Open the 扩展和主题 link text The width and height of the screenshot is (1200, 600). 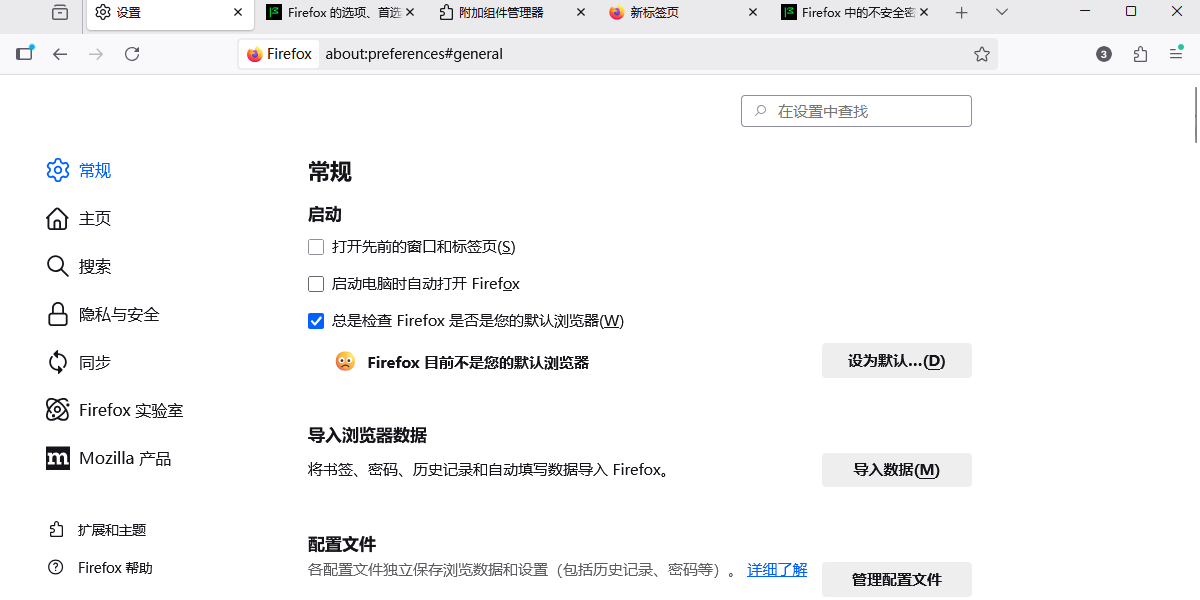pyautogui.click(x=112, y=529)
